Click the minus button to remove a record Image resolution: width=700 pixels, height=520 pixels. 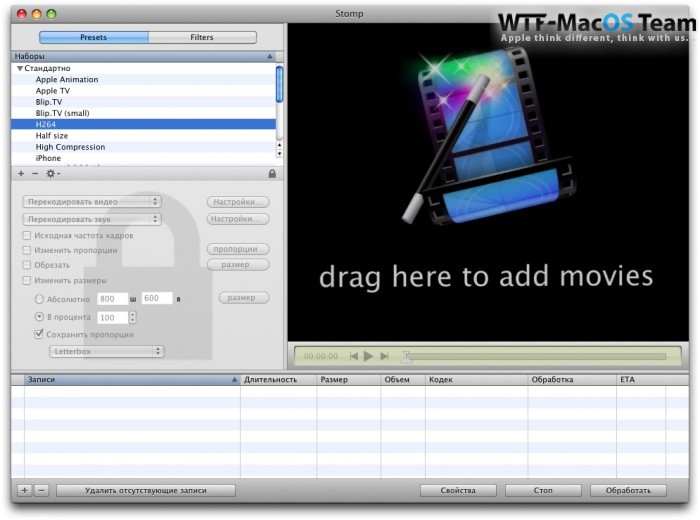42,491
